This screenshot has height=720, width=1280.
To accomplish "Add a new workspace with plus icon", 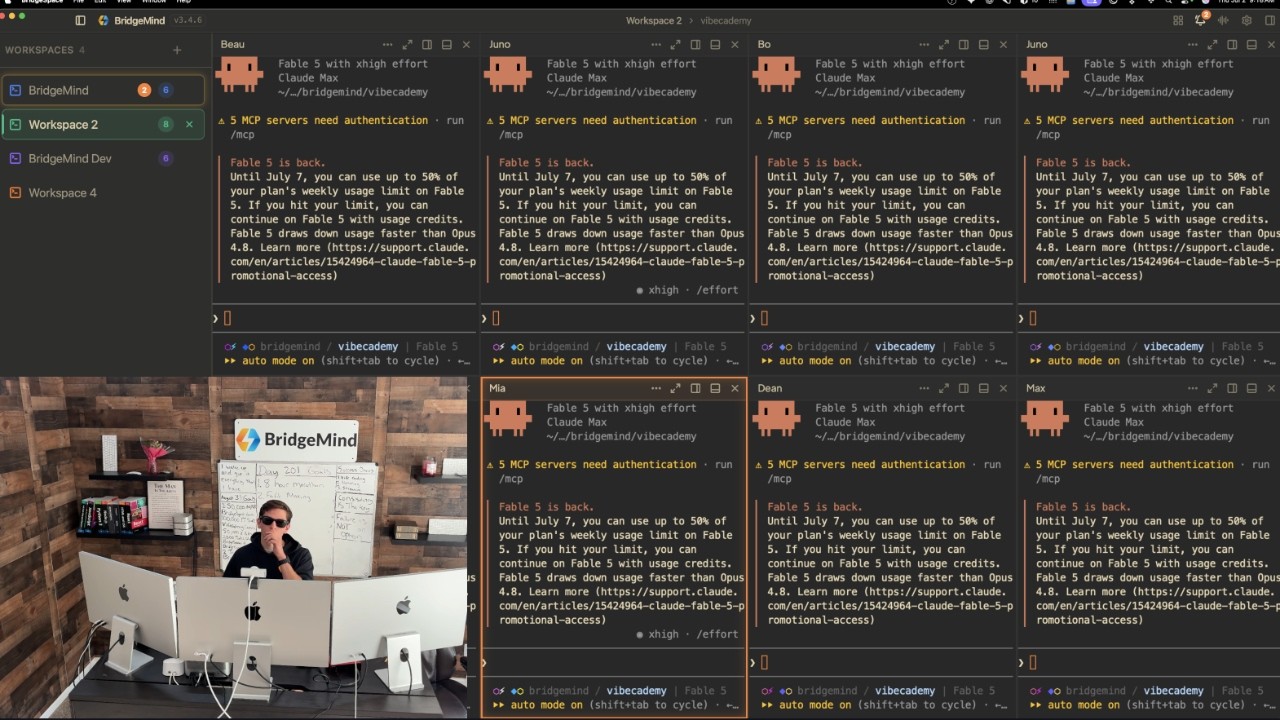I will [x=177, y=50].
